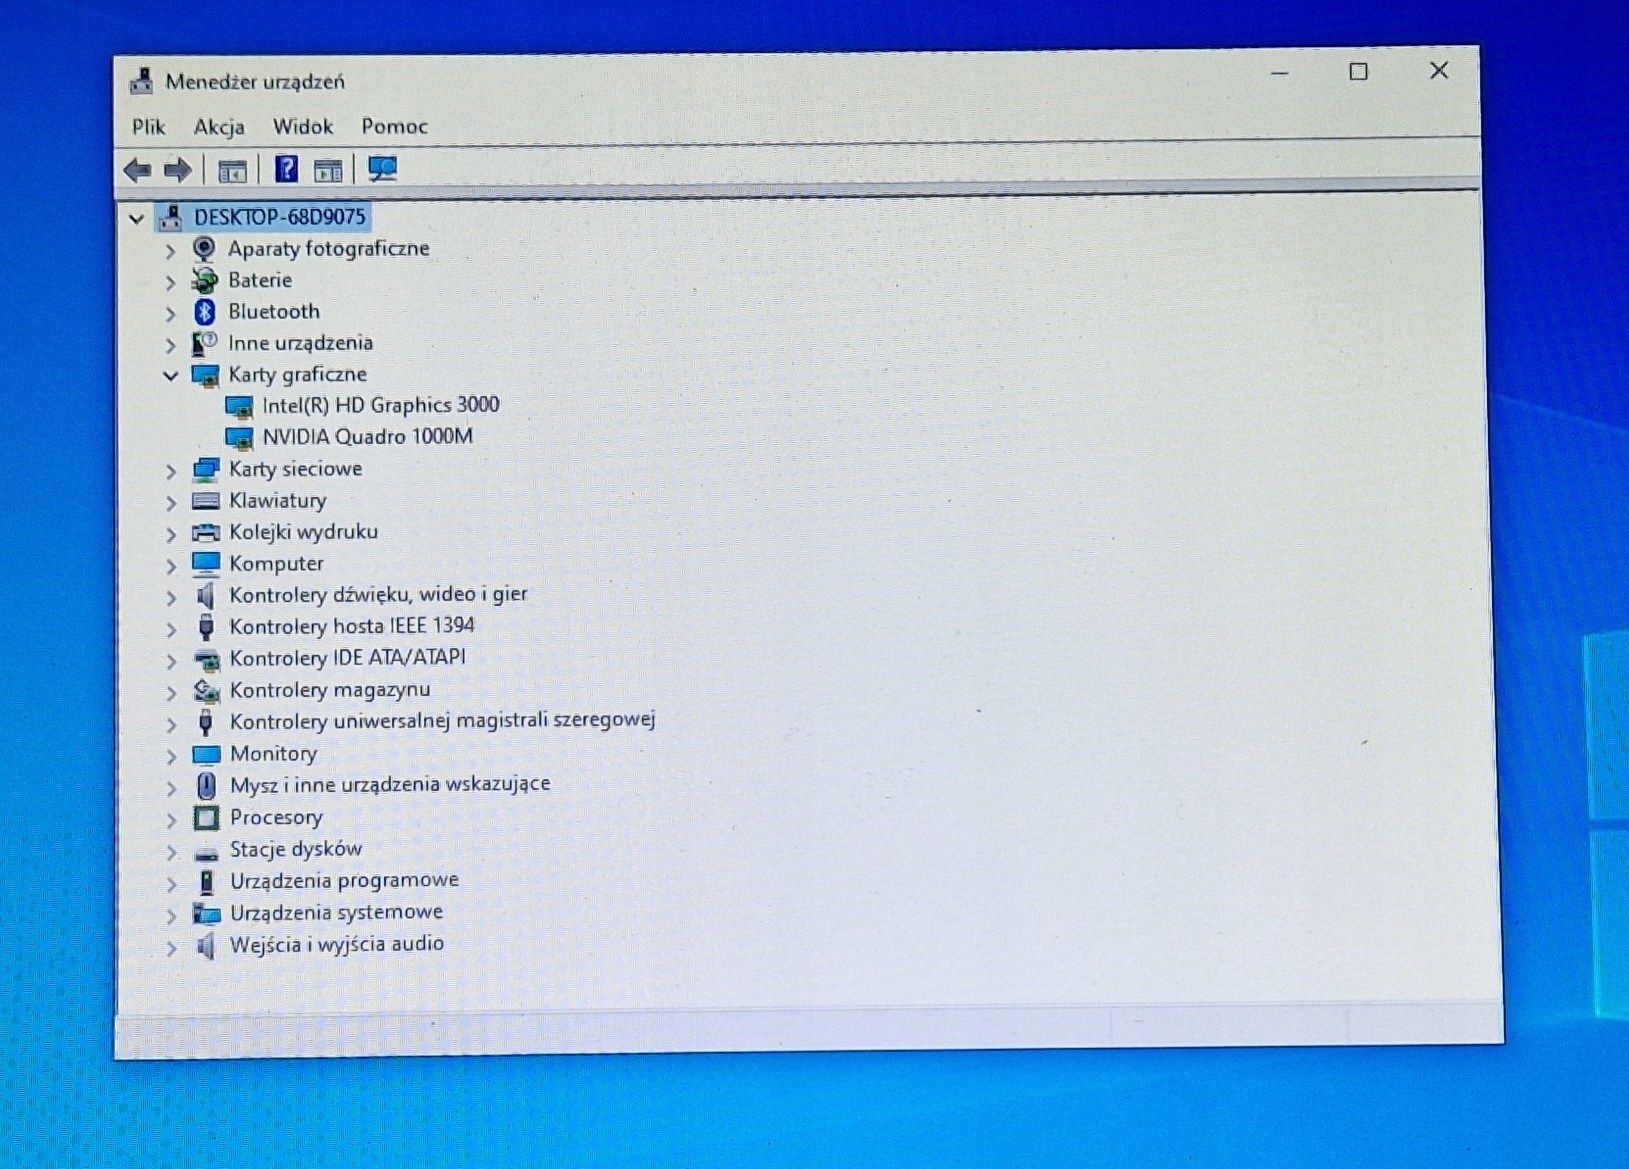Expand the Stacje dysków category
This screenshot has width=1629, height=1169.
172,852
